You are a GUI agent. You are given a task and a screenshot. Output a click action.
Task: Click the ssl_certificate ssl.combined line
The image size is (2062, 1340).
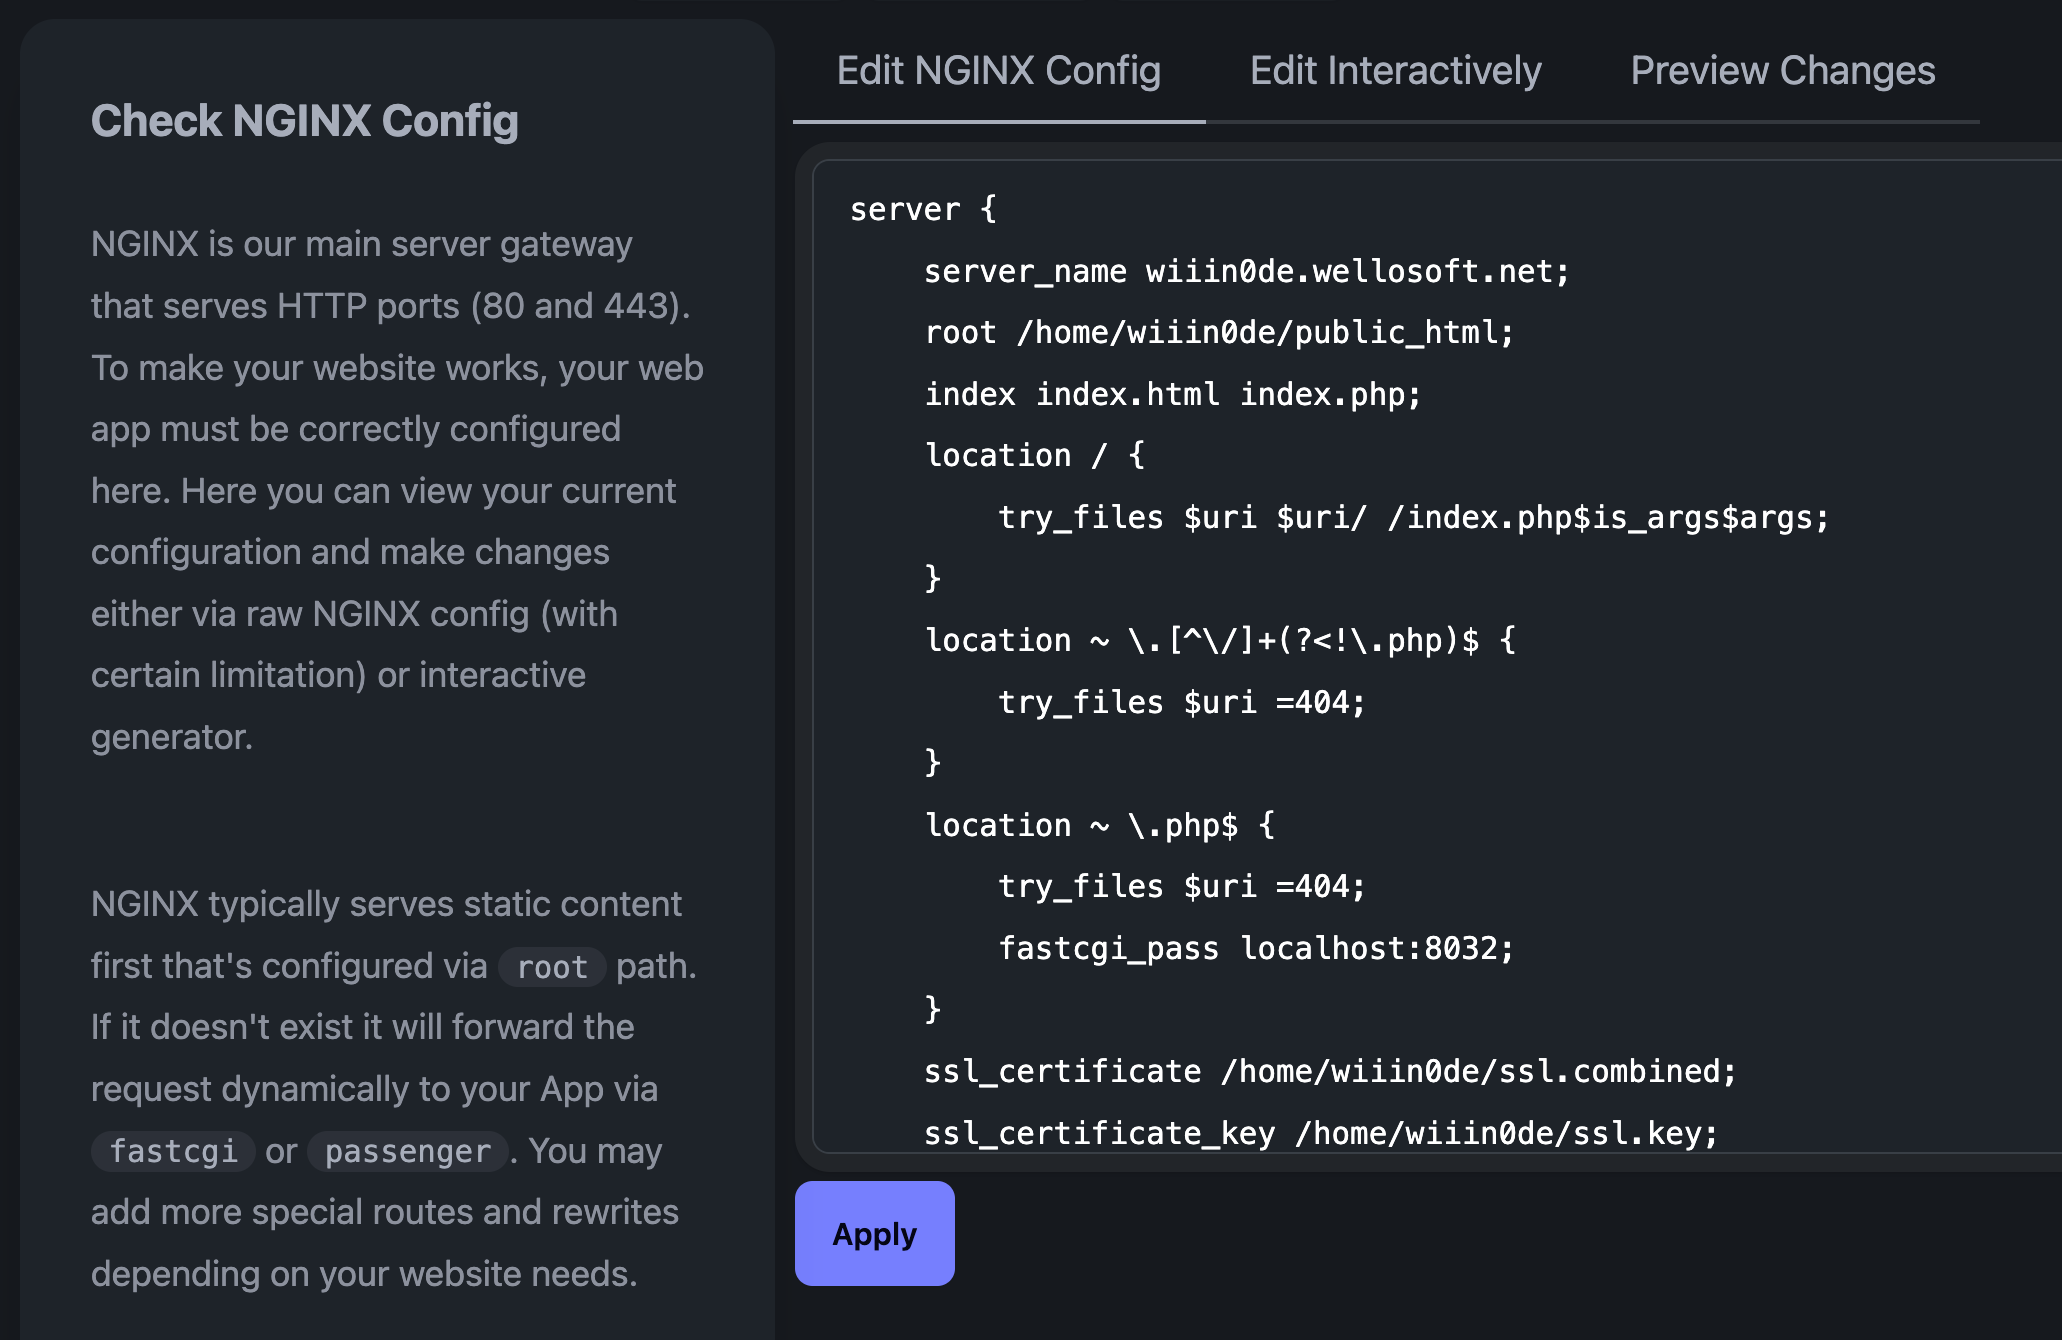[1329, 1071]
